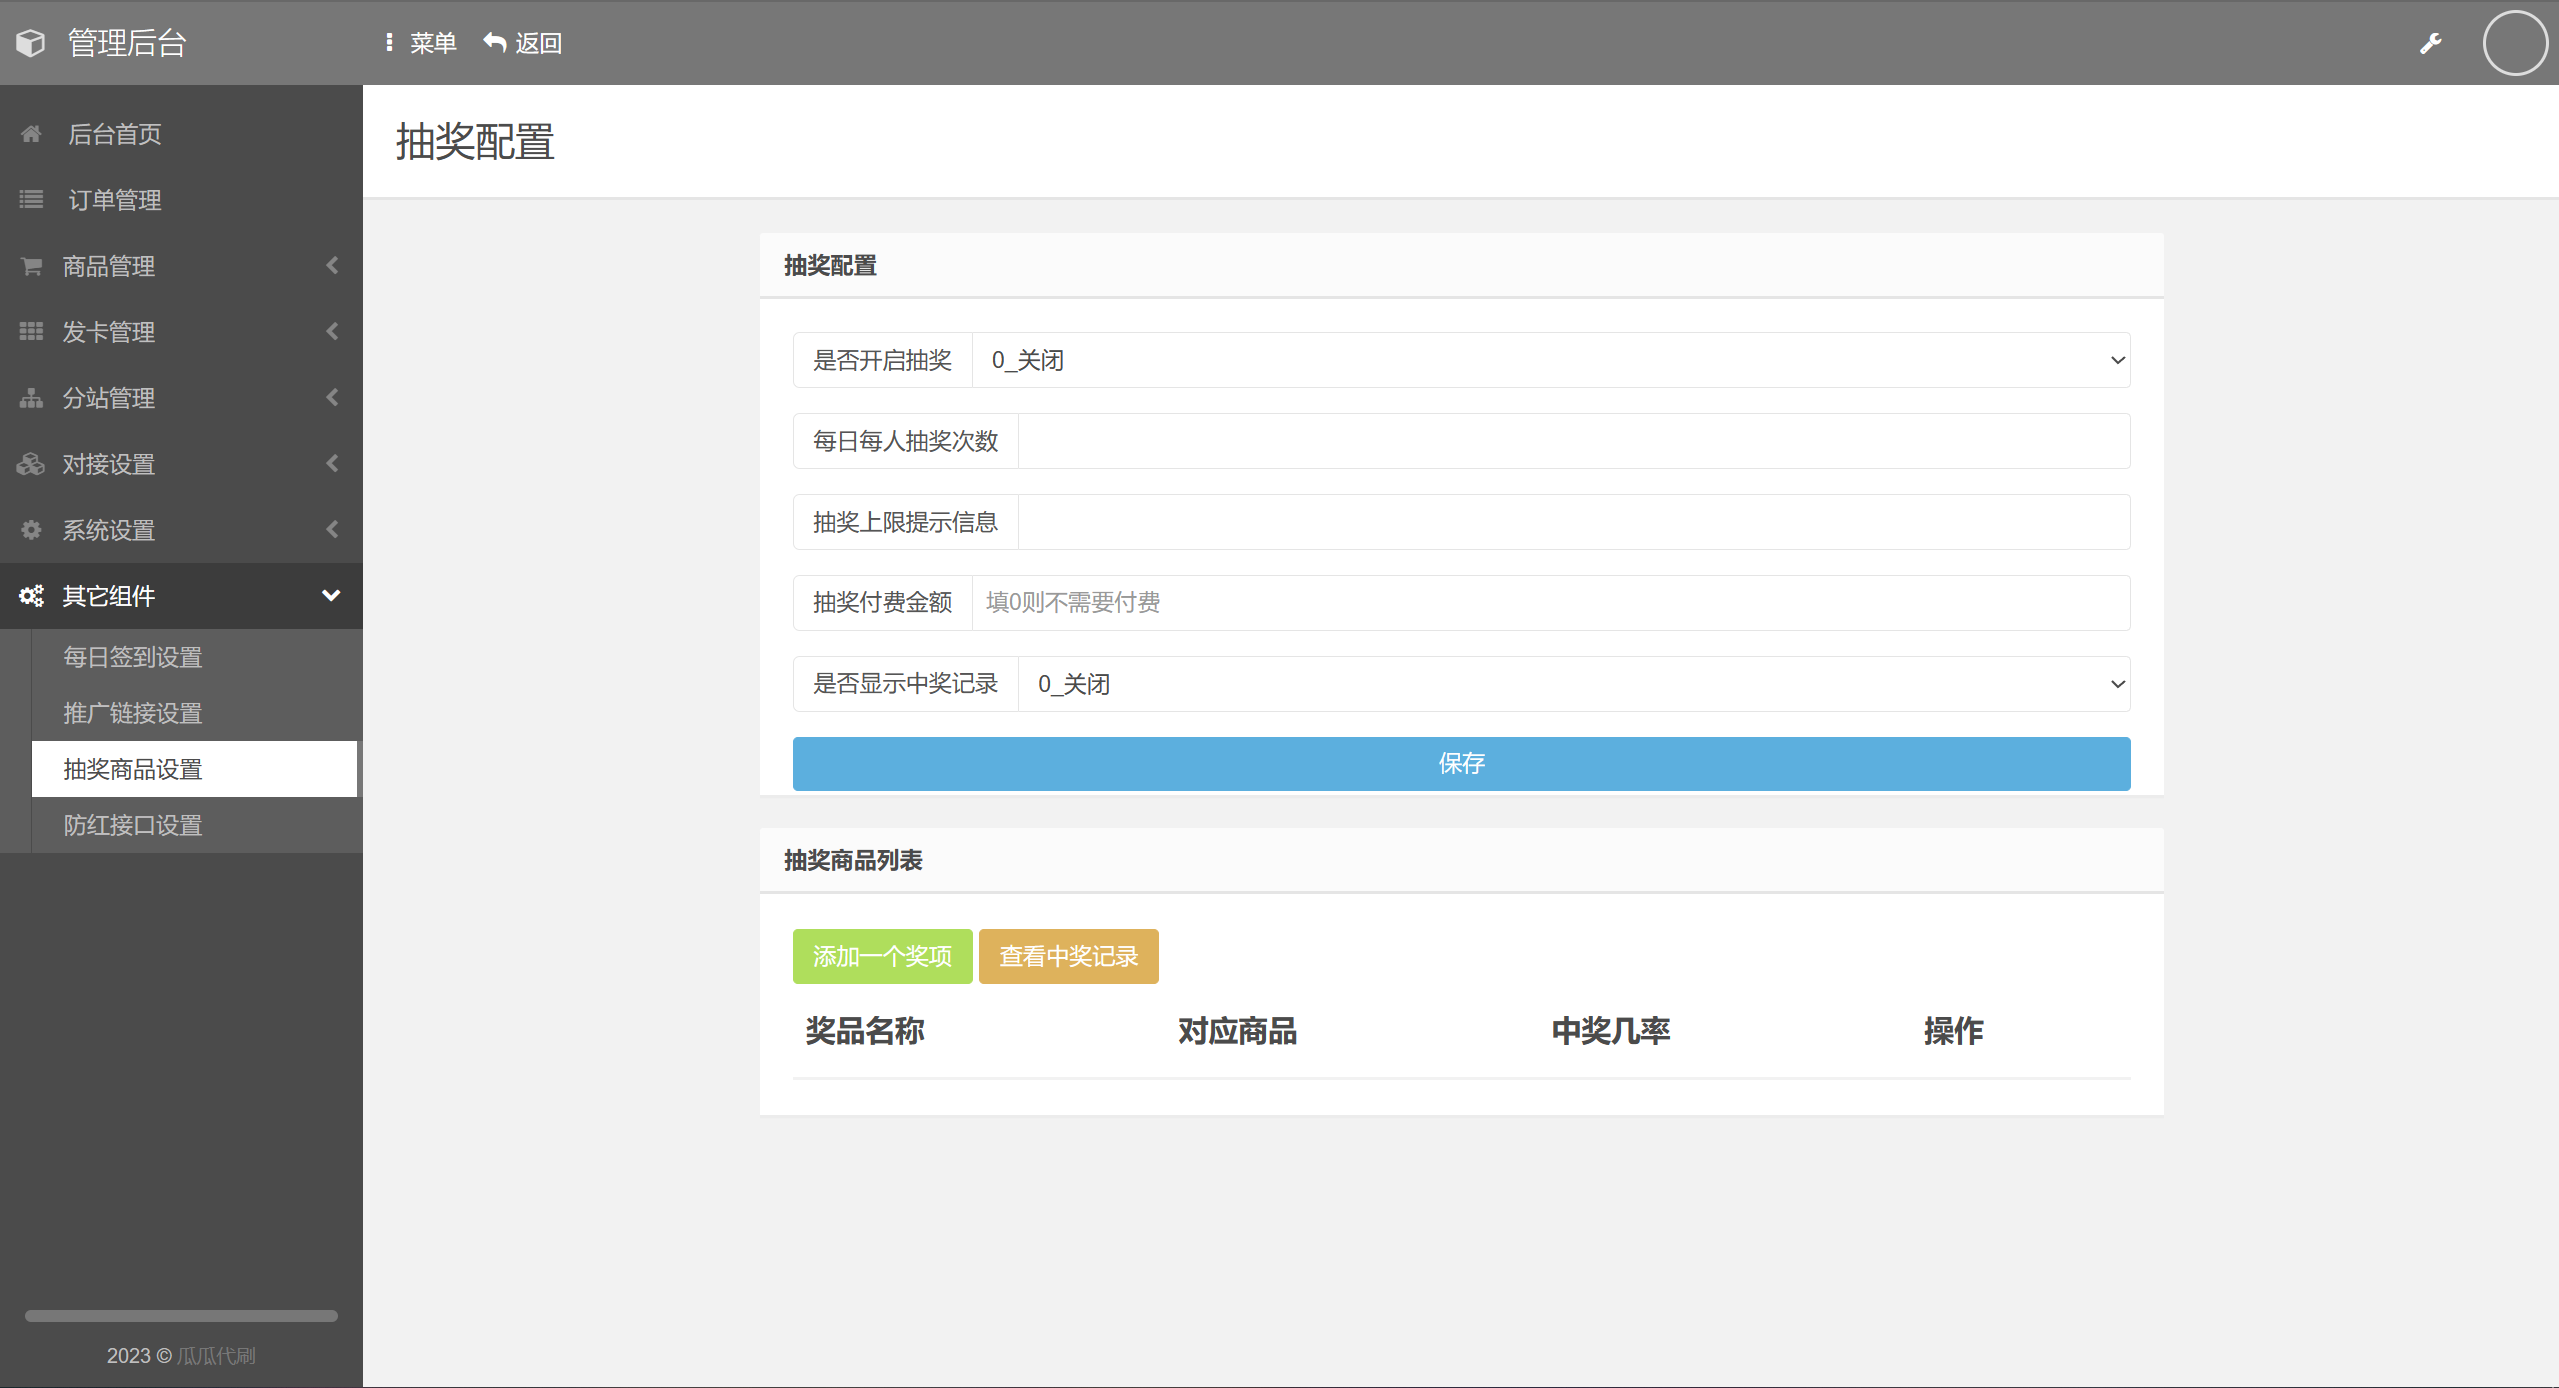Click the blue 保存 button

[x=1461, y=764]
